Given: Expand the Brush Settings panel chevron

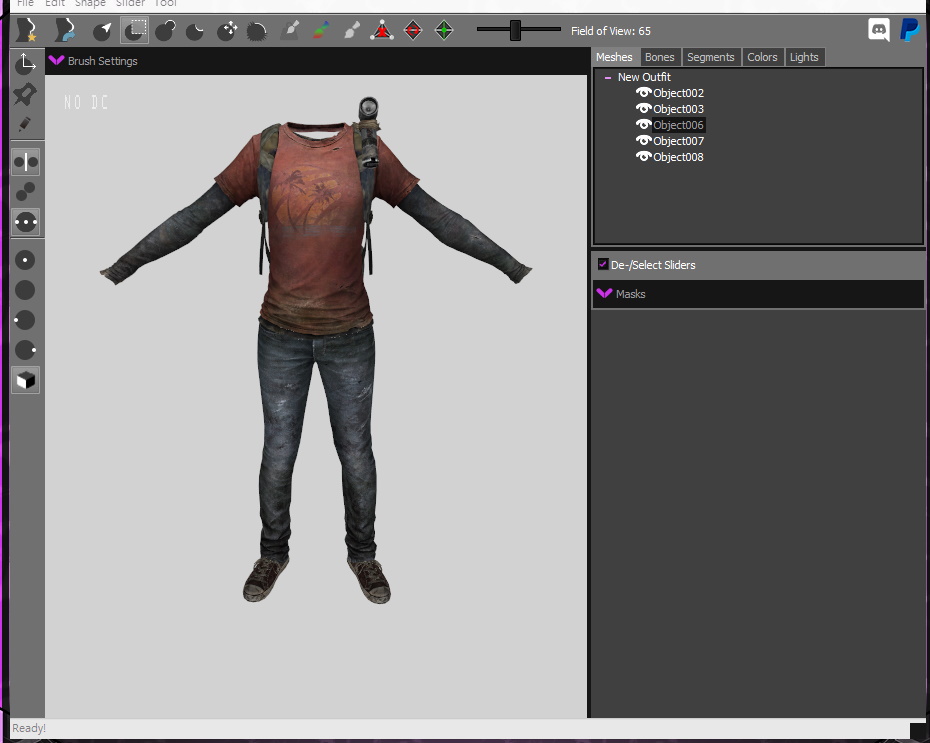Looking at the screenshot, I should pyautogui.click(x=56, y=60).
